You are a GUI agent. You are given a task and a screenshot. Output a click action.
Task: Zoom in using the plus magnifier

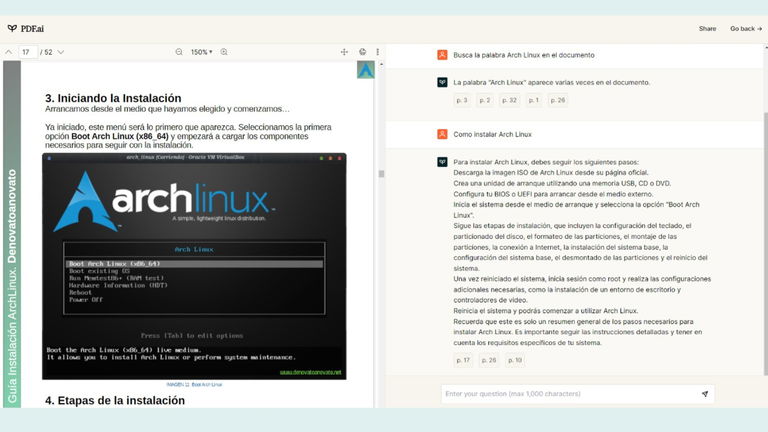point(224,52)
